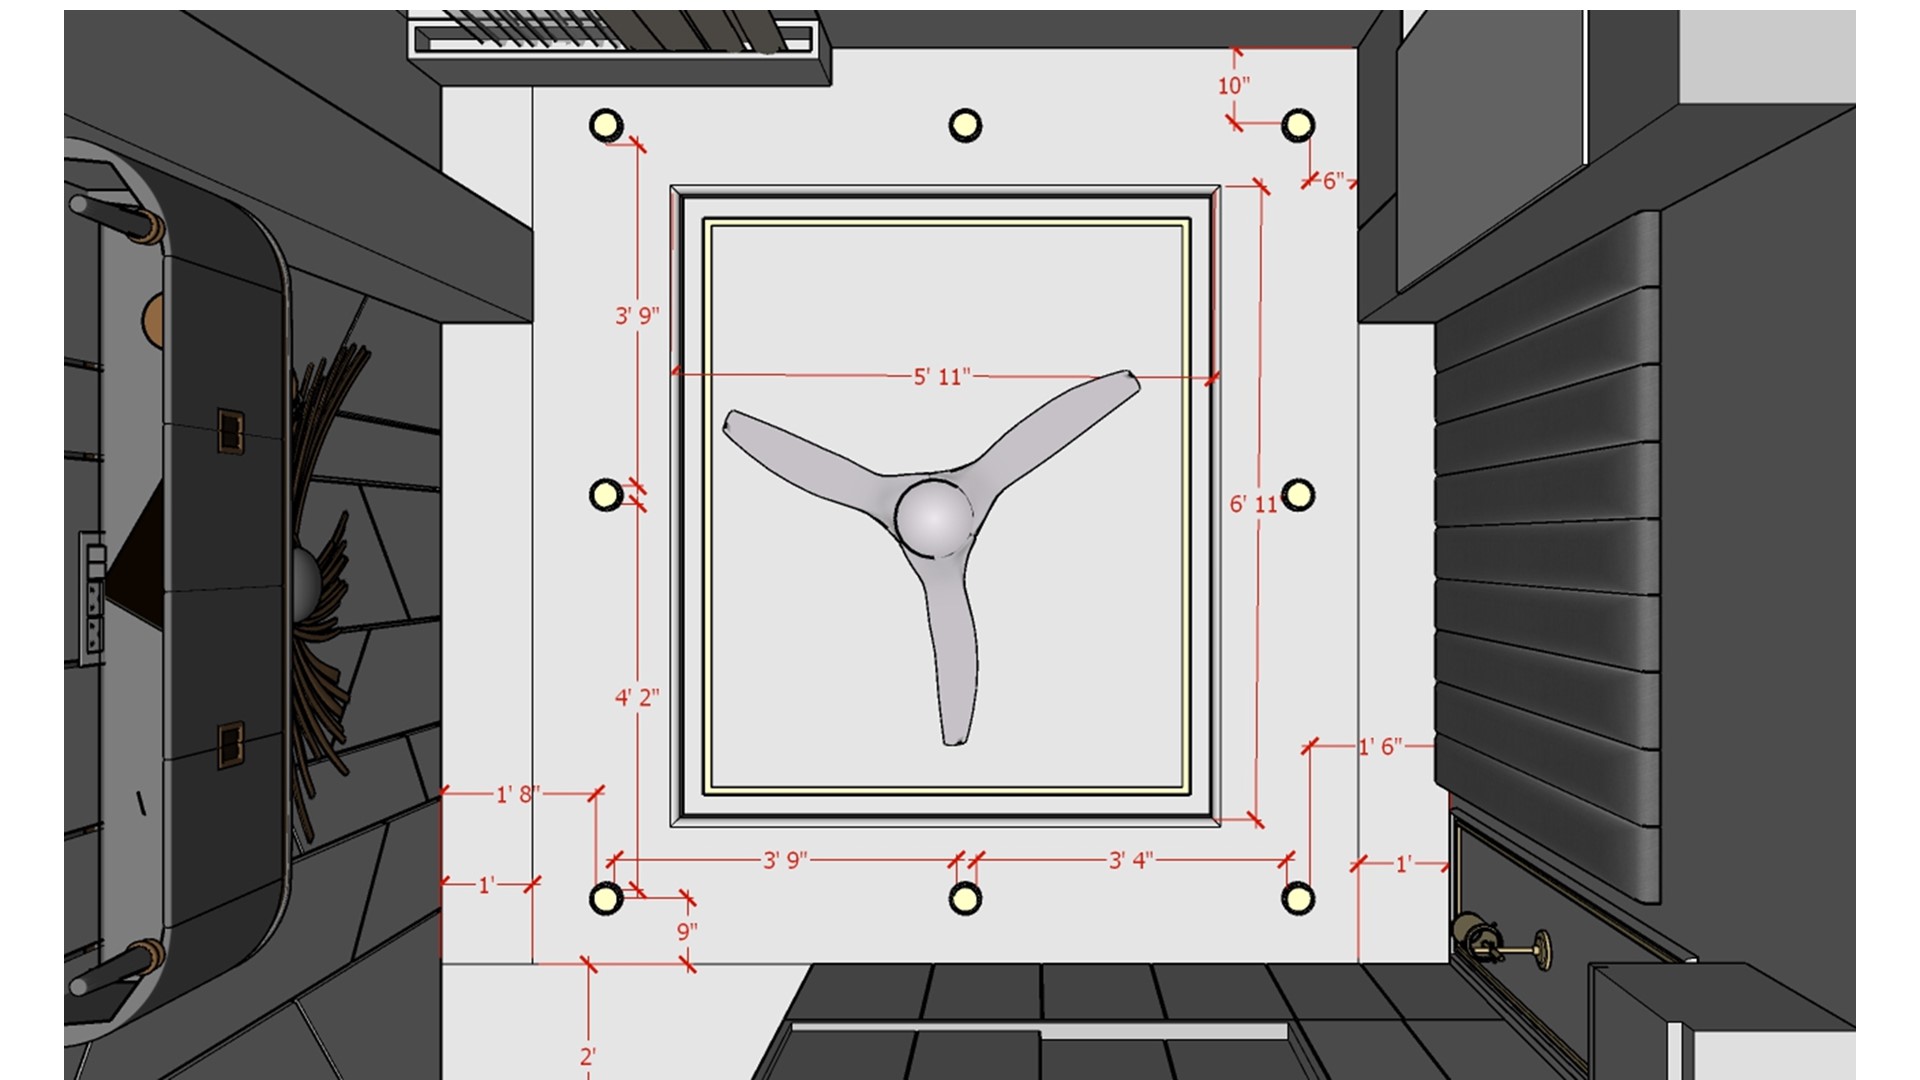Click the 9" dimension label
The image size is (1920, 1080).
(687, 931)
